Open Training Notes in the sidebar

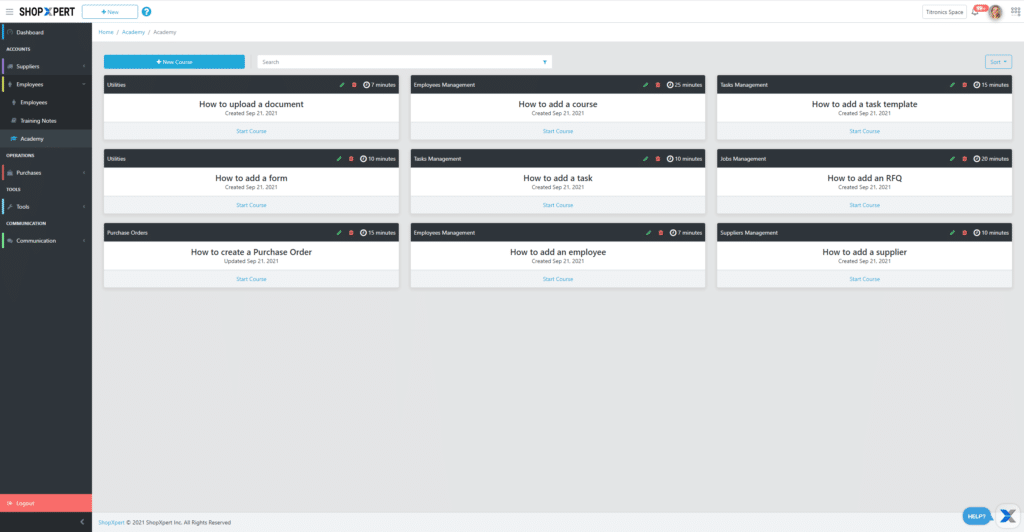pyautogui.click(x=38, y=120)
